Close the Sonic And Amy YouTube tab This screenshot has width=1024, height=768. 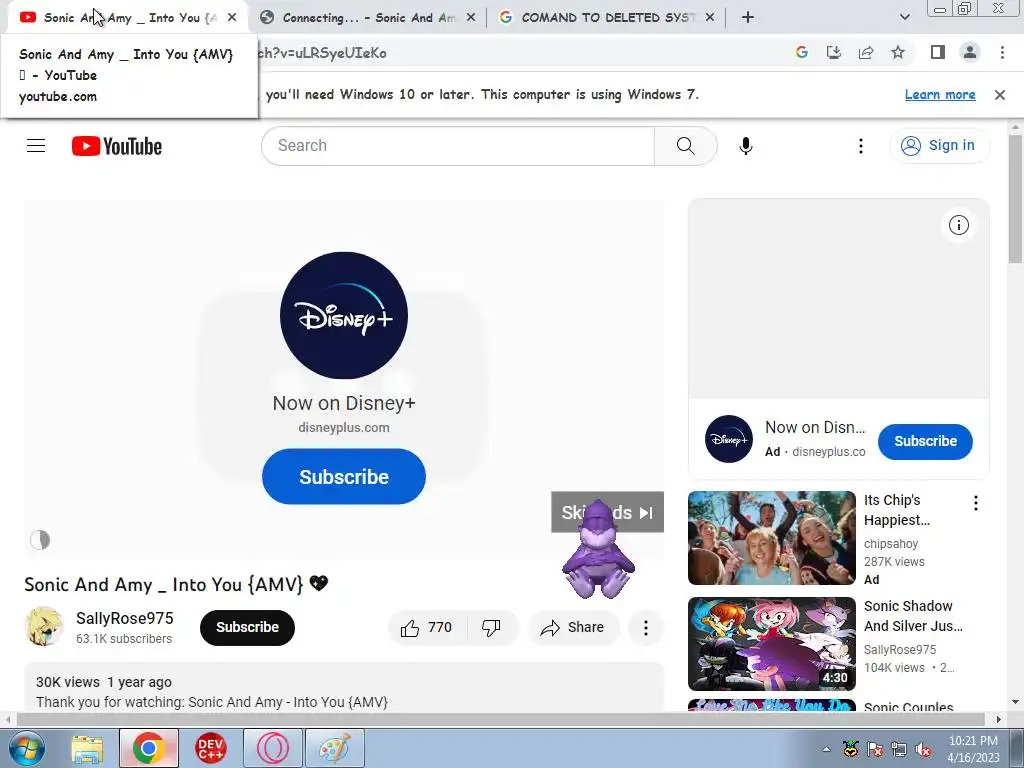click(x=232, y=18)
